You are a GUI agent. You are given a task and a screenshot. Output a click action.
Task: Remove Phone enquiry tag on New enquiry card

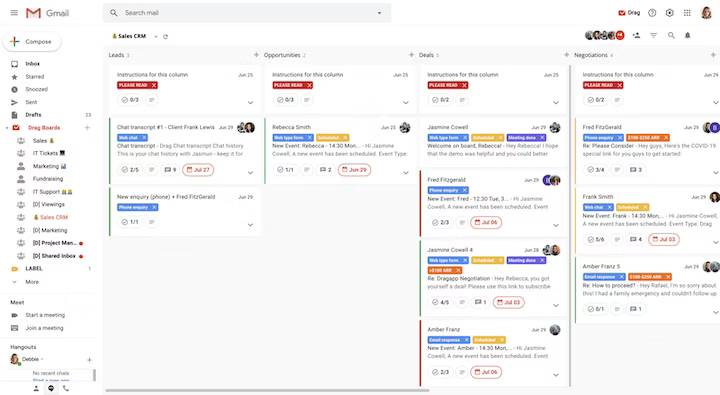click(154, 208)
